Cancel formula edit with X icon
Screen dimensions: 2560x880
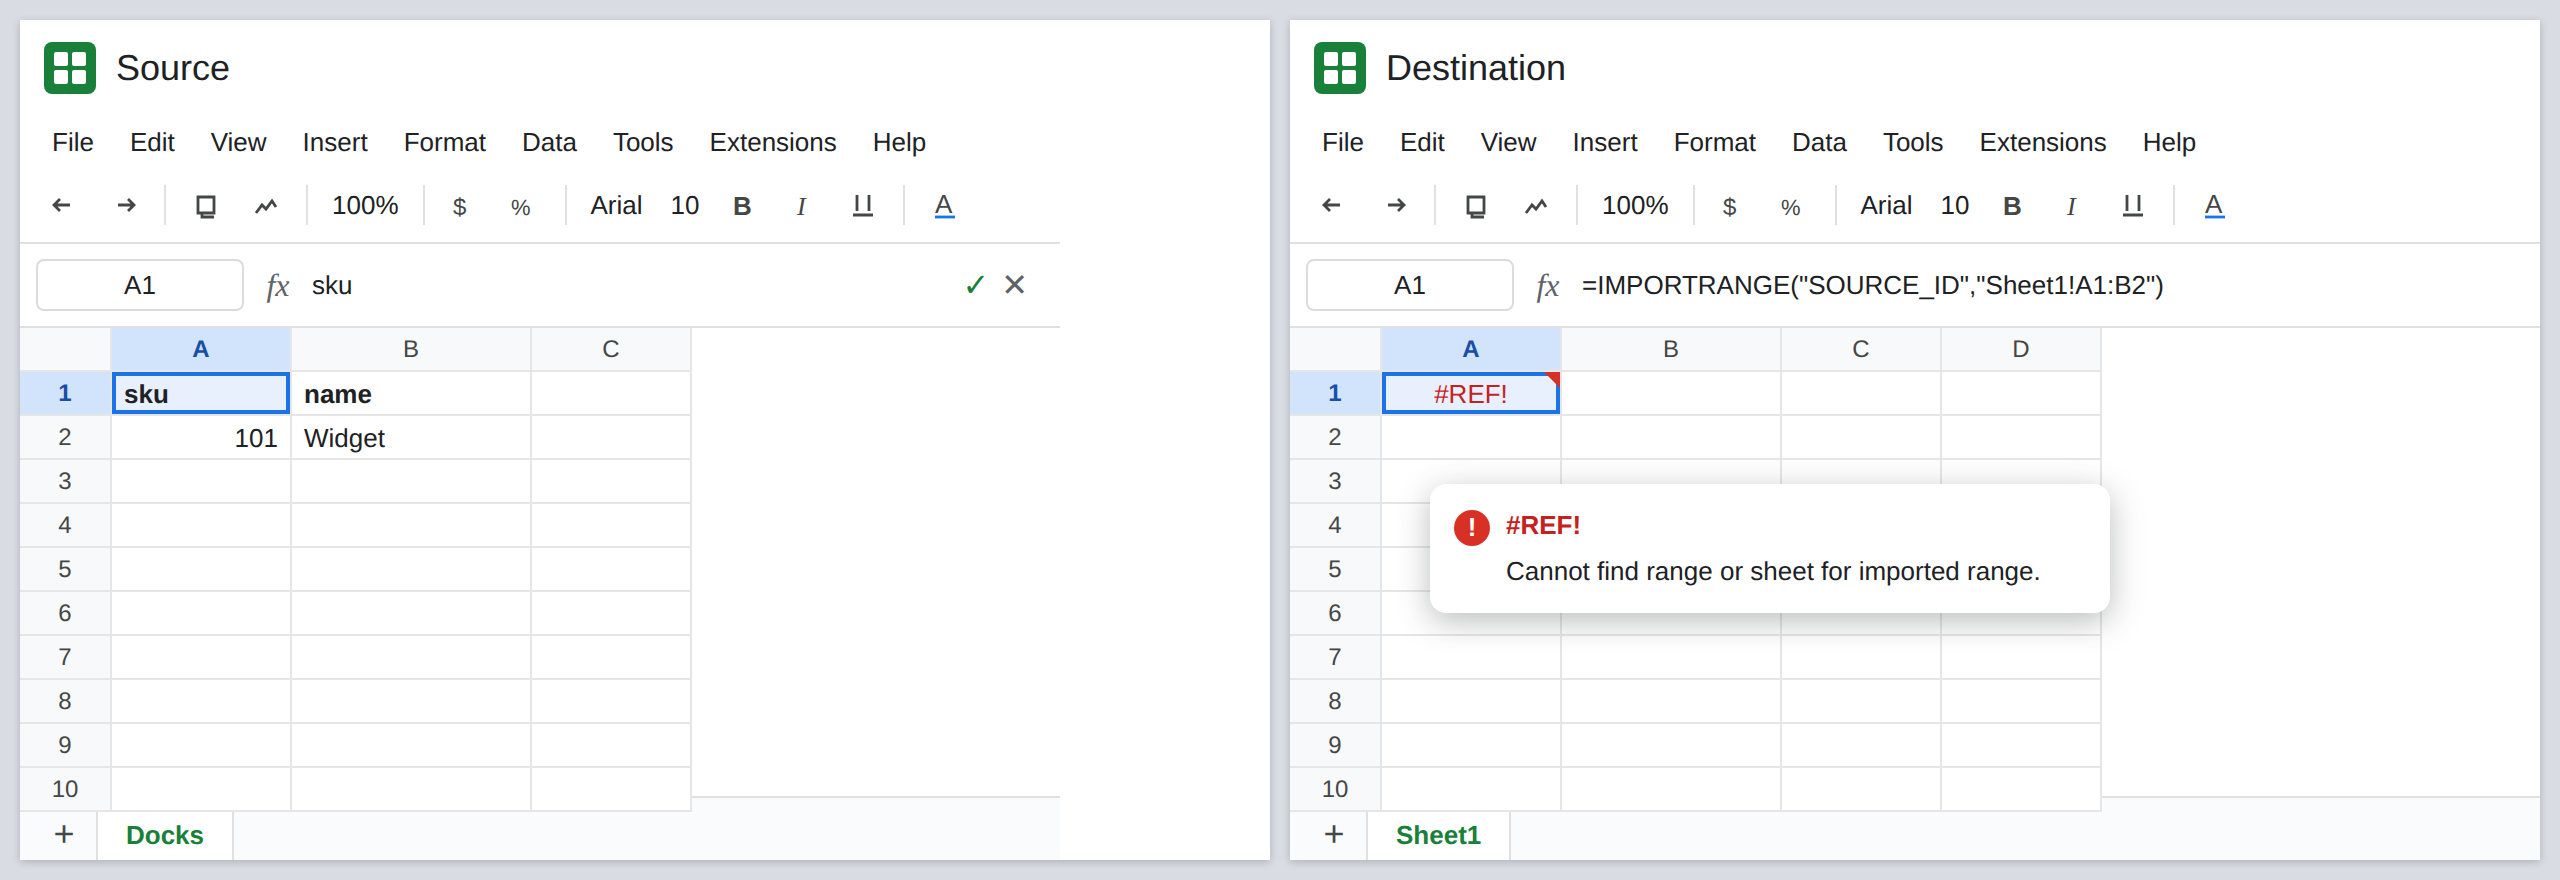coord(1015,285)
